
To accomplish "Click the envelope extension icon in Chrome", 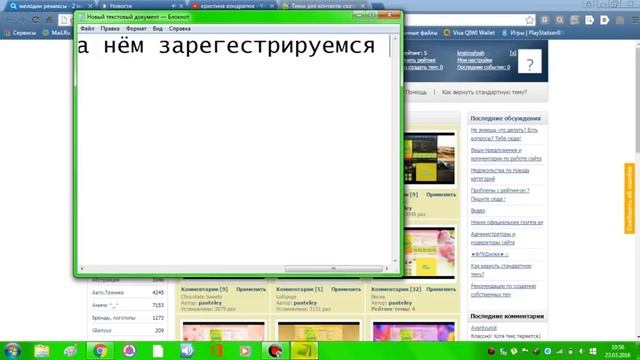I will pyautogui.click(x=575, y=20).
